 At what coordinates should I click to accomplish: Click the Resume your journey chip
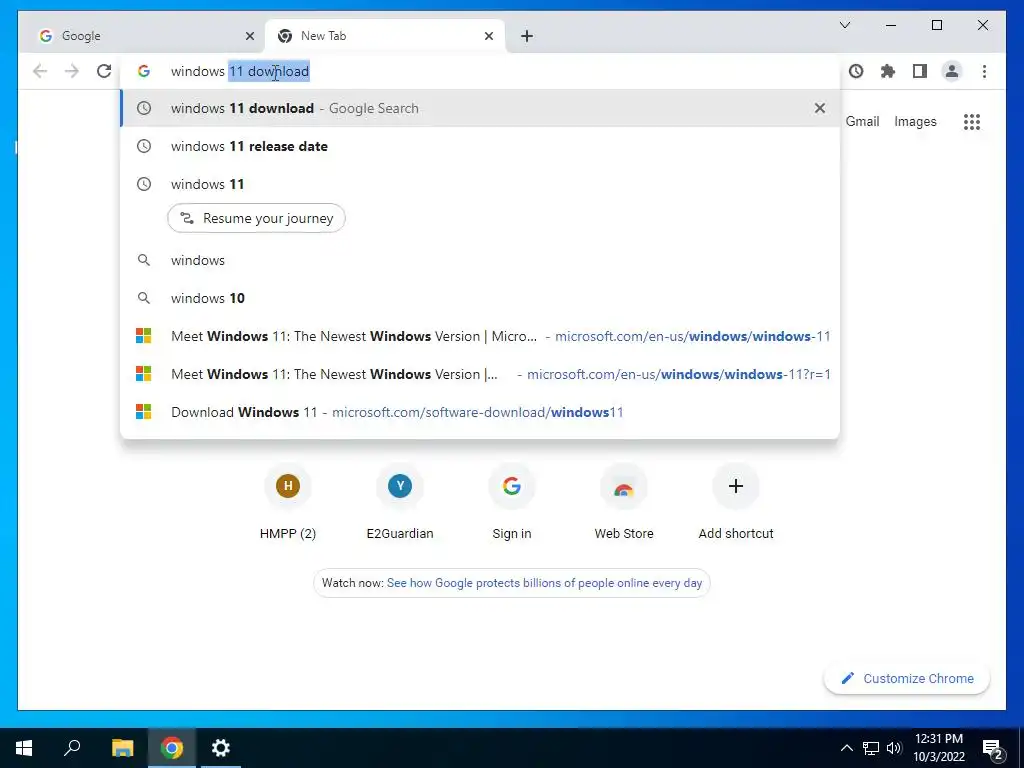click(x=256, y=218)
